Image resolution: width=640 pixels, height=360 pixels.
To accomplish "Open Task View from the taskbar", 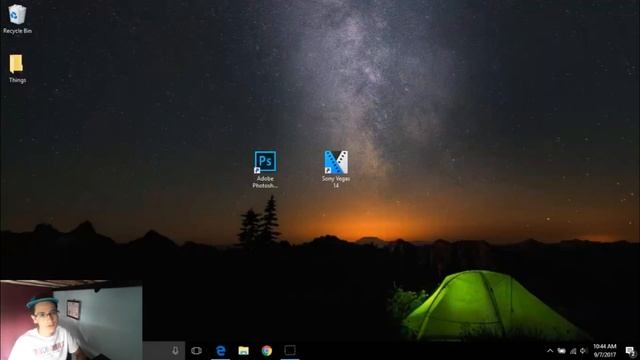I will pos(196,351).
